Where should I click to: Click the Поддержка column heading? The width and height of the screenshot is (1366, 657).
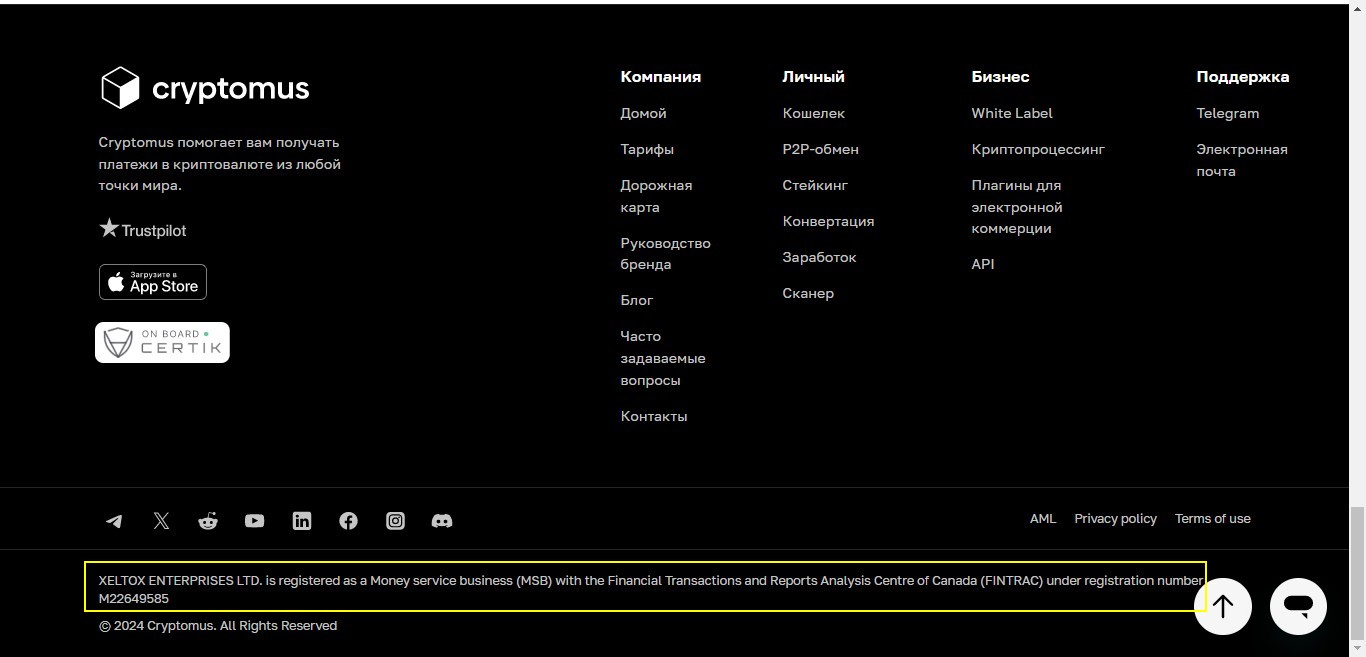click(x=1242, y=76)
